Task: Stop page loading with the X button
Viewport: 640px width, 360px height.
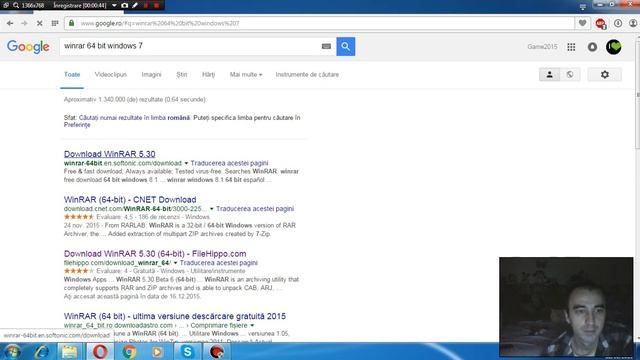Action: tap(40, 23)
